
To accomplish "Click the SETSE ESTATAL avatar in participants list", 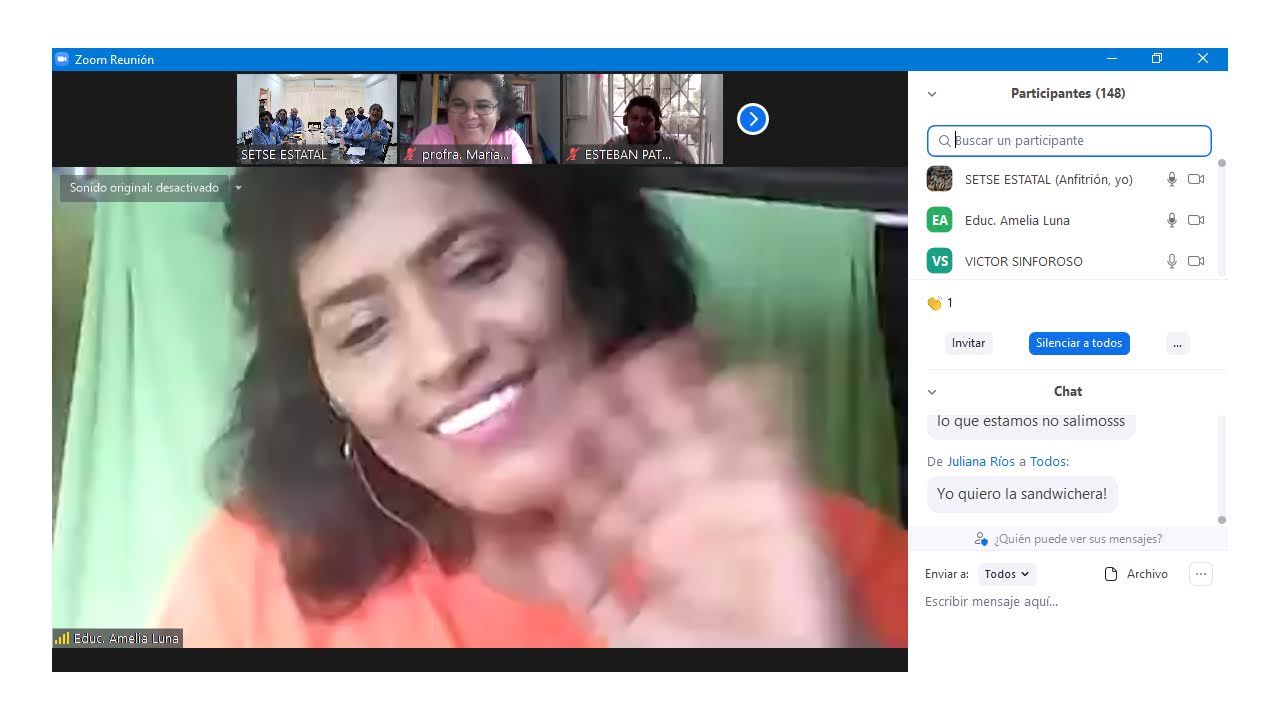I will [940, 179].
